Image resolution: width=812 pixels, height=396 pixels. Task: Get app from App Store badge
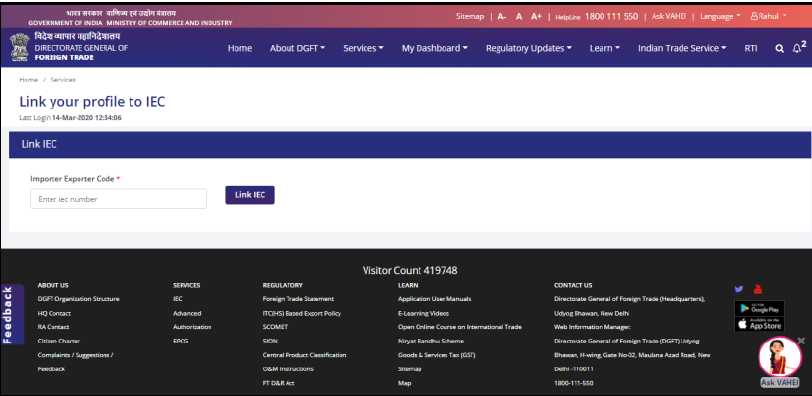pos(759,324)
